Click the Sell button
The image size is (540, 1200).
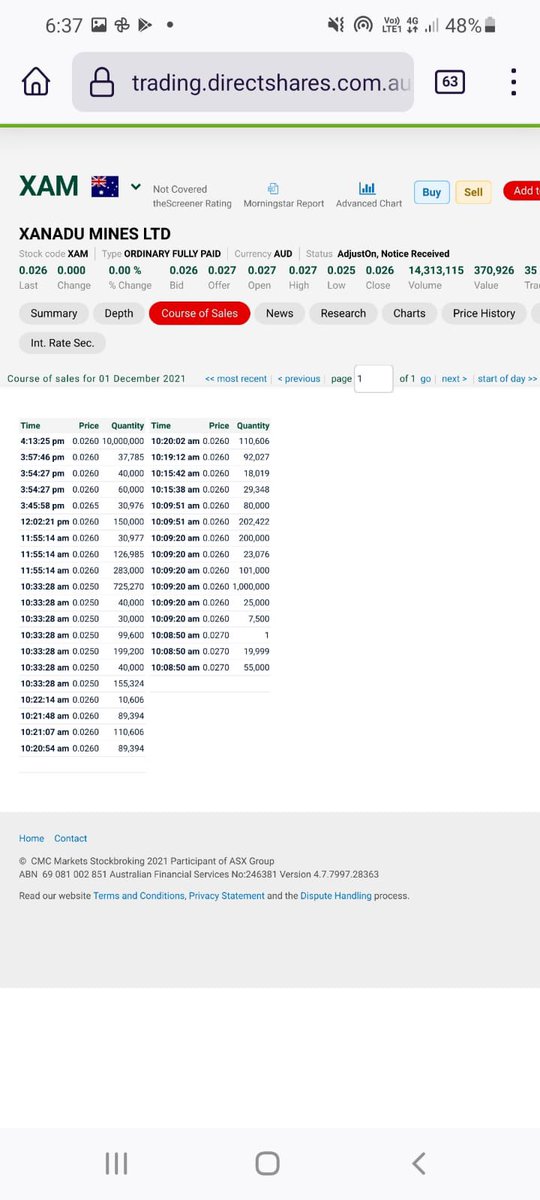(473, 192)
